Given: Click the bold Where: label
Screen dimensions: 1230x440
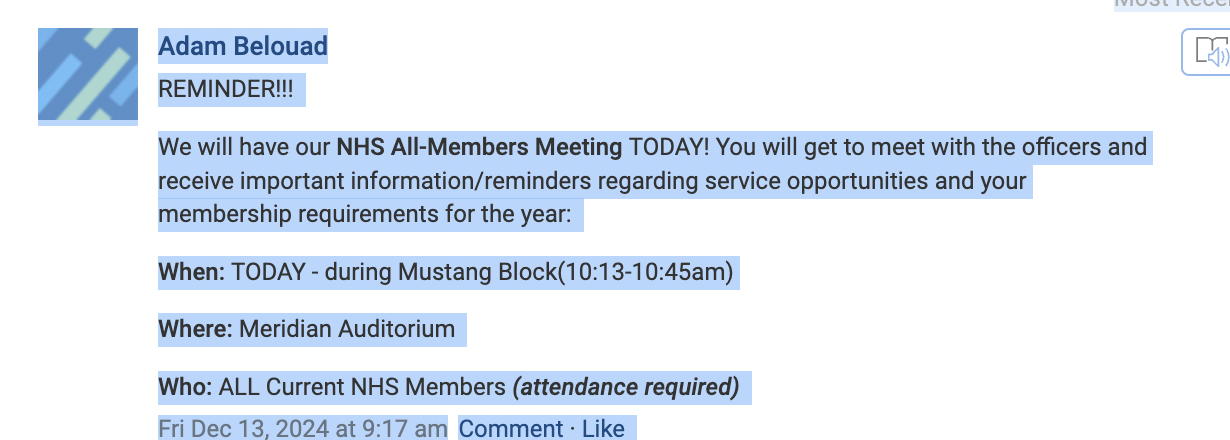Looking at the screenshot, I should 195,329.
